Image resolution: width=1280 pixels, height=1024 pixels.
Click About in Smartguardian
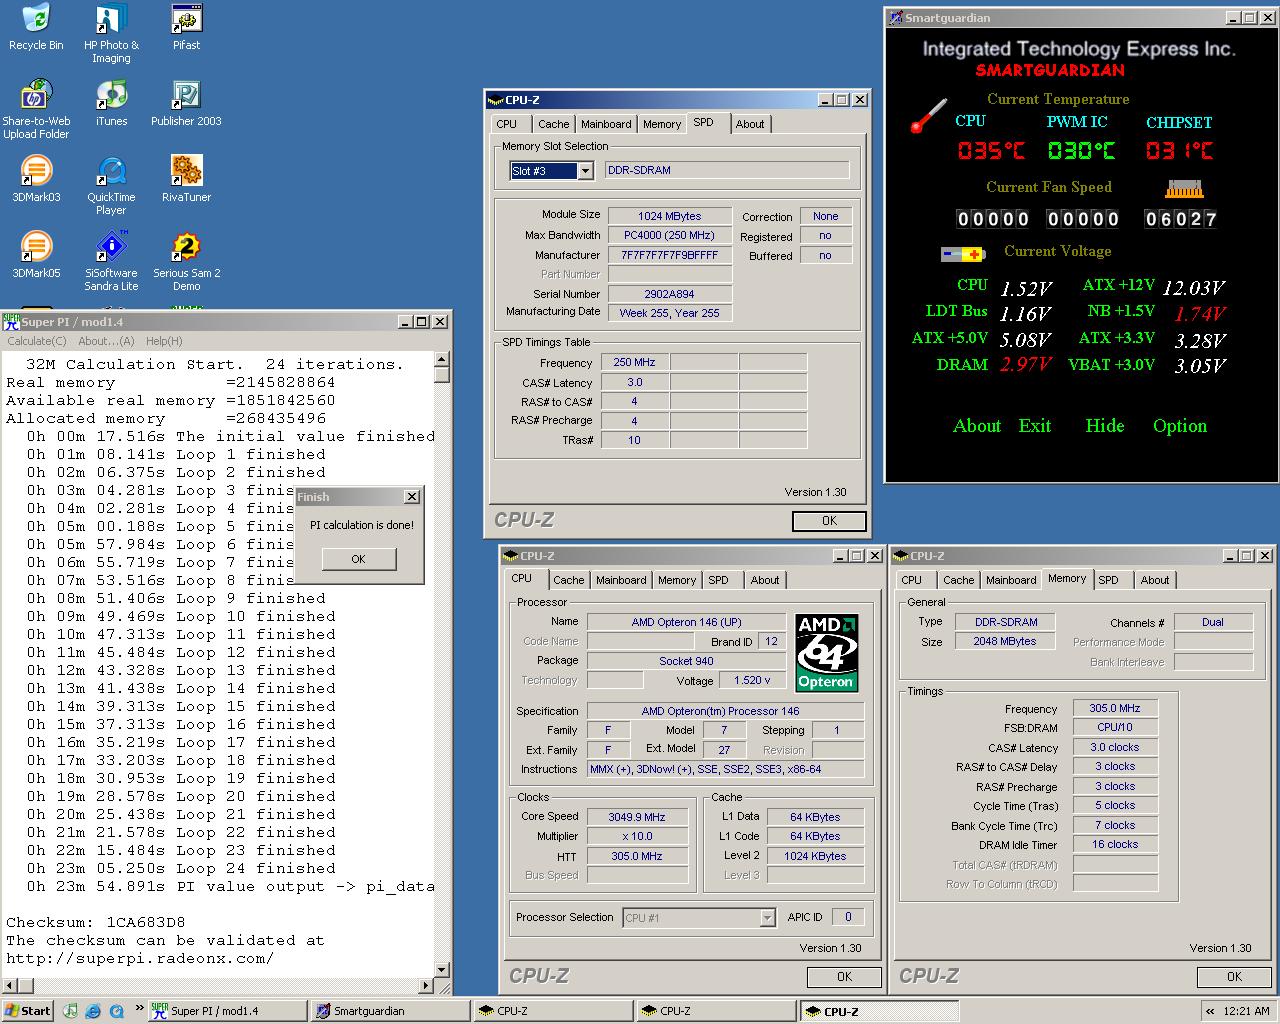tap(977, 426)
